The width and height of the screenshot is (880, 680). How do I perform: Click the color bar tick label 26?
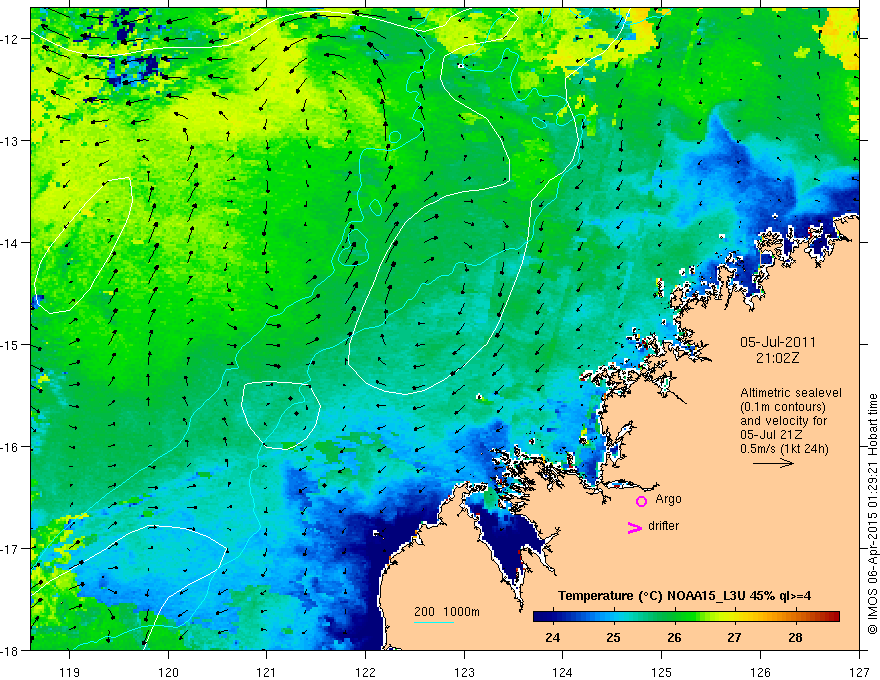674,637
